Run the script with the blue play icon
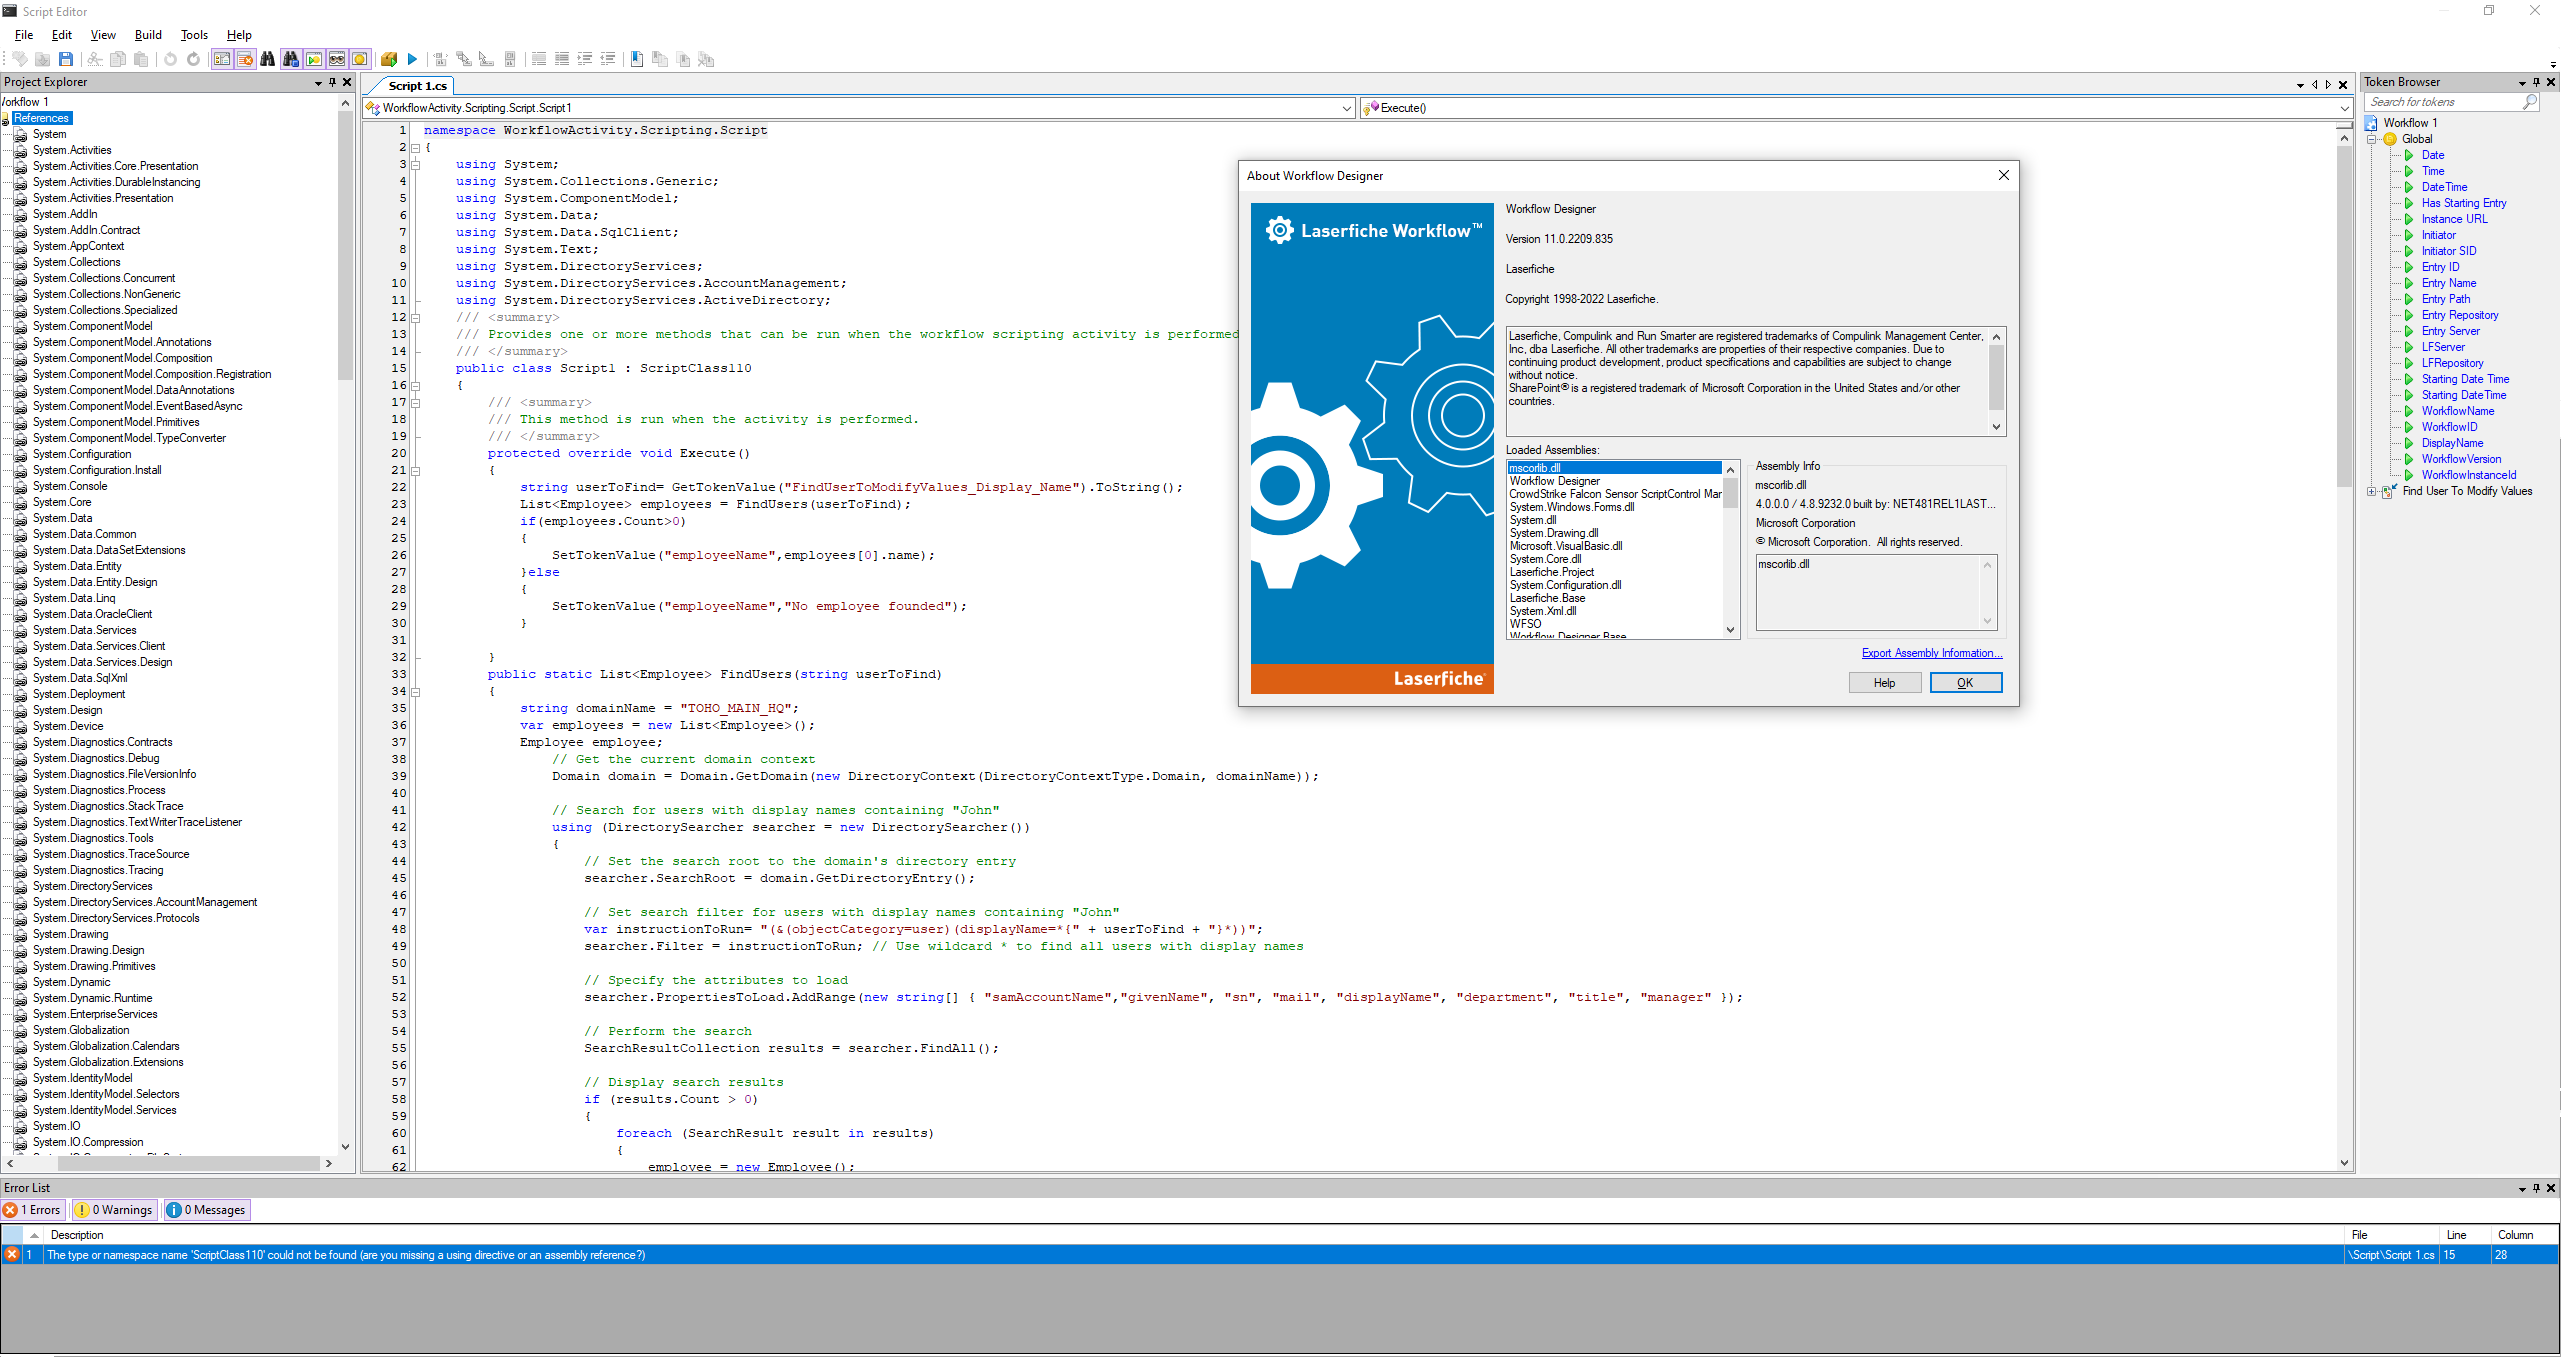Viewport: 2561px width, 1357px height. point(412,59)
